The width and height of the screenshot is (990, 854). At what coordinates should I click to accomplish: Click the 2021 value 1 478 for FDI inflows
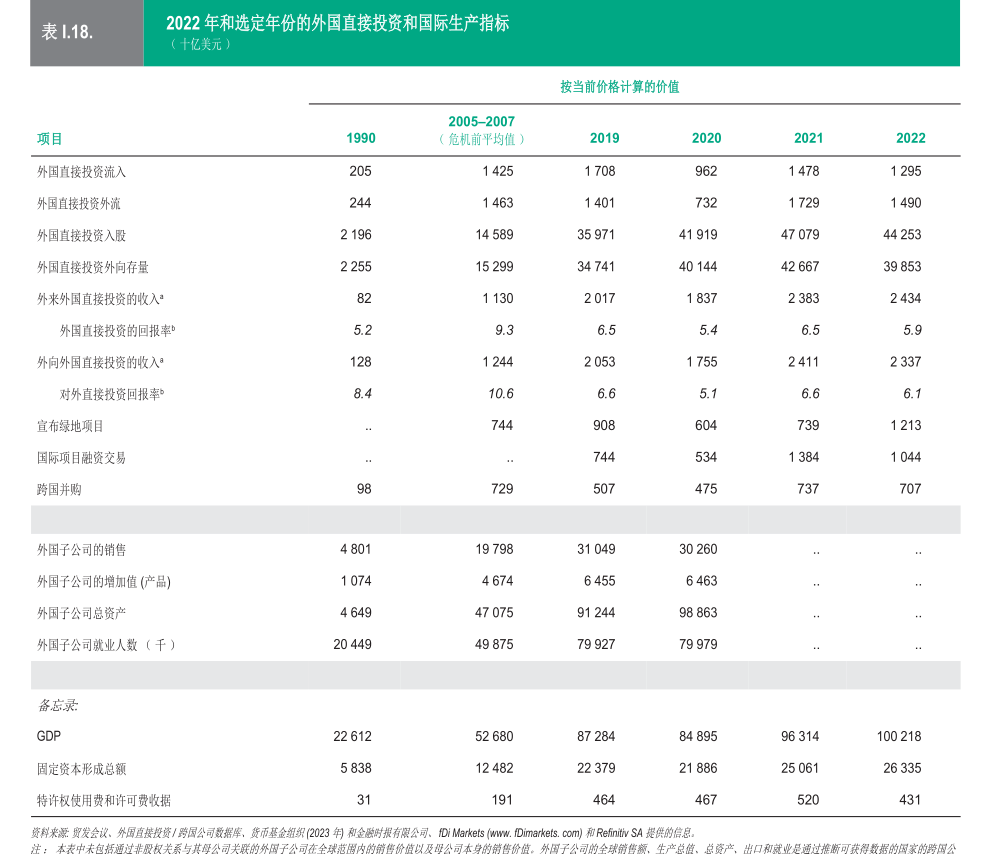(x=803, y=172)
